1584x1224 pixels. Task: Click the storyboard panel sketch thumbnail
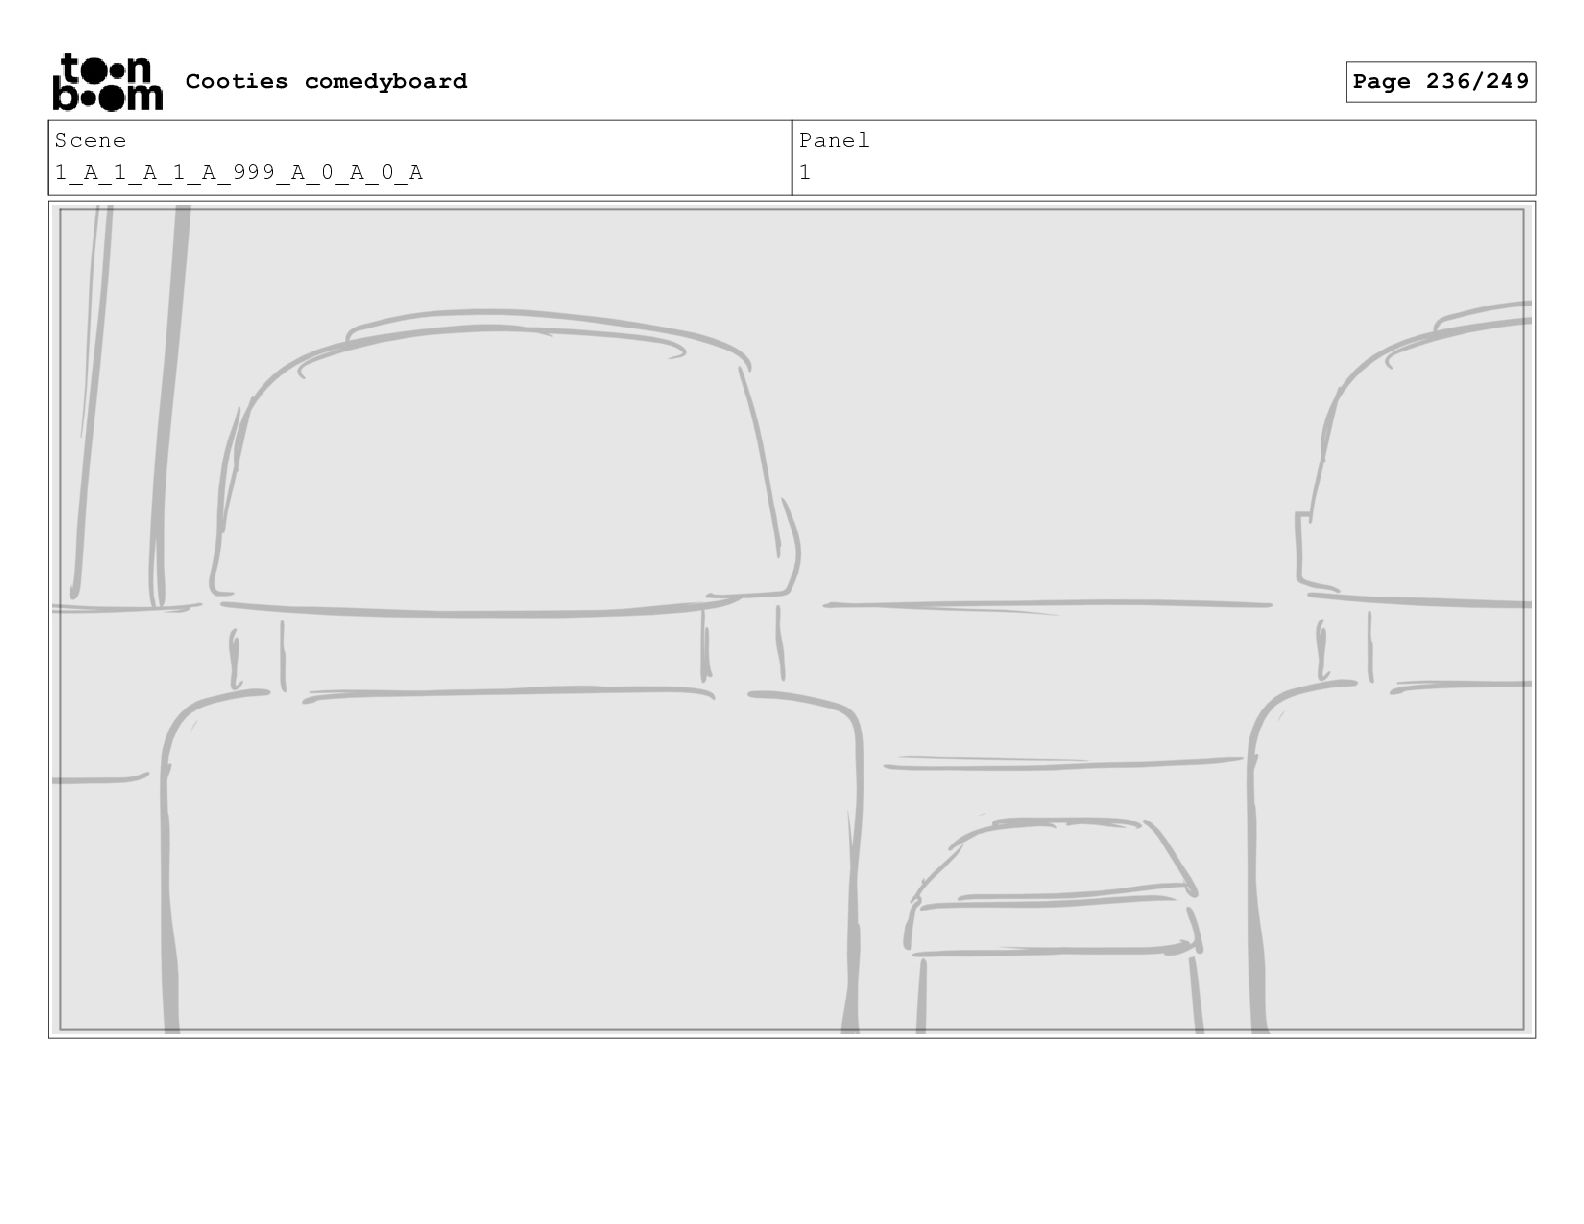[792, 619]
